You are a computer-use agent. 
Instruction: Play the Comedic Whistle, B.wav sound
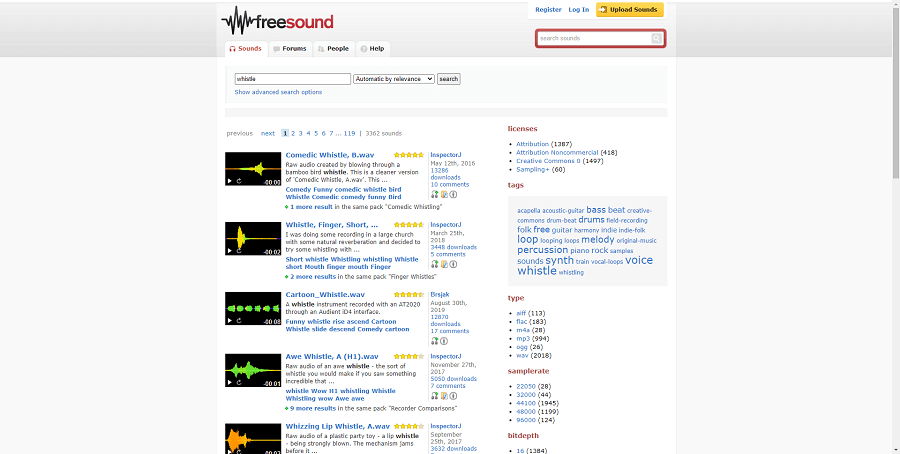pos(230,181)
